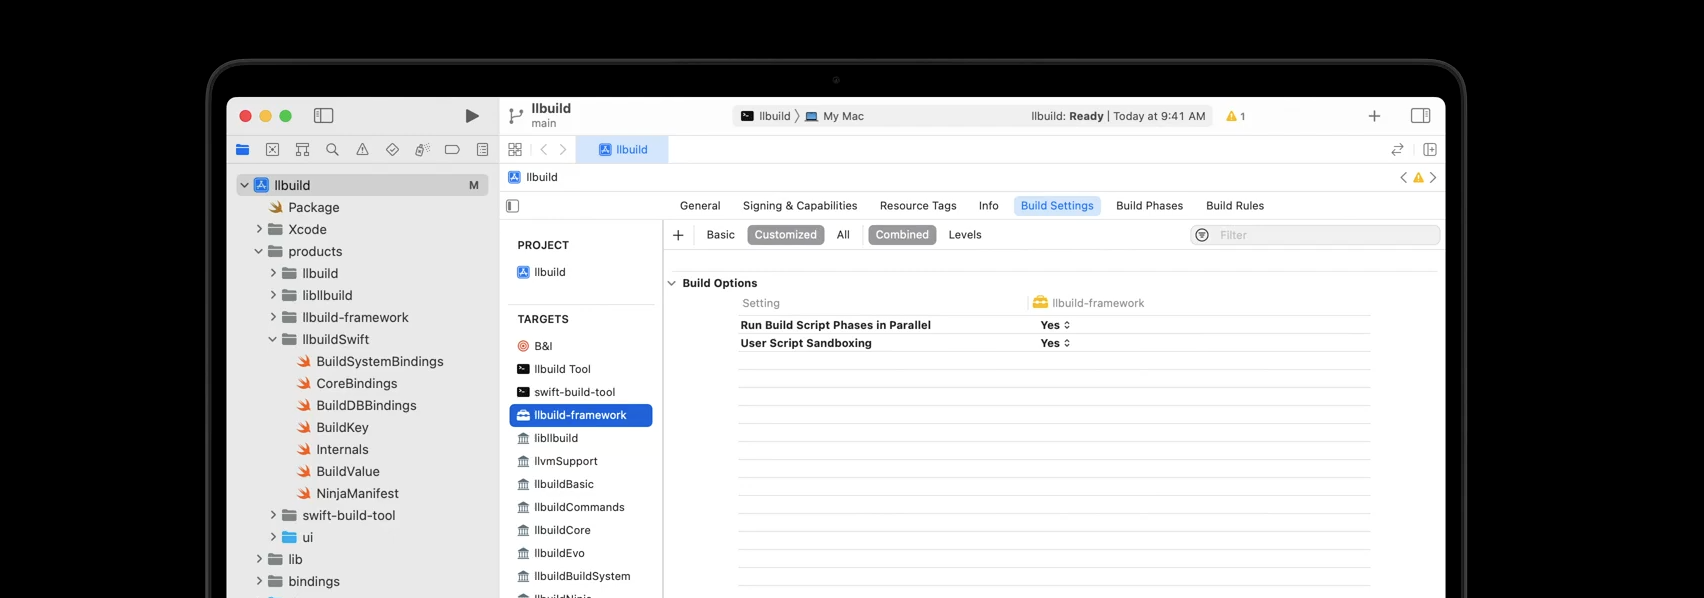Open the Source Control navigator icon
This screenshot has width=1704, height=598.
pyautogui.click(x=272, y=150)
